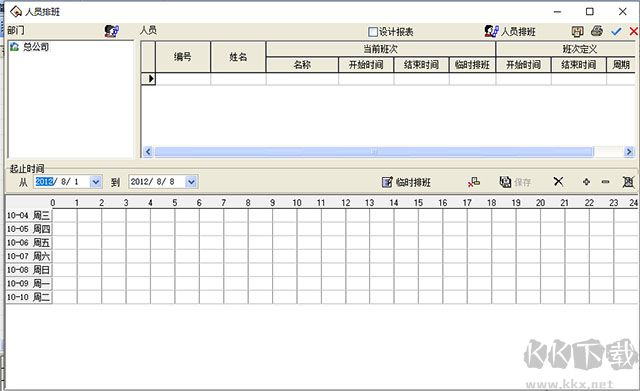640x391 pixels.
Task: Click the red-cross delete shift icon
Action: click(474, 182)
